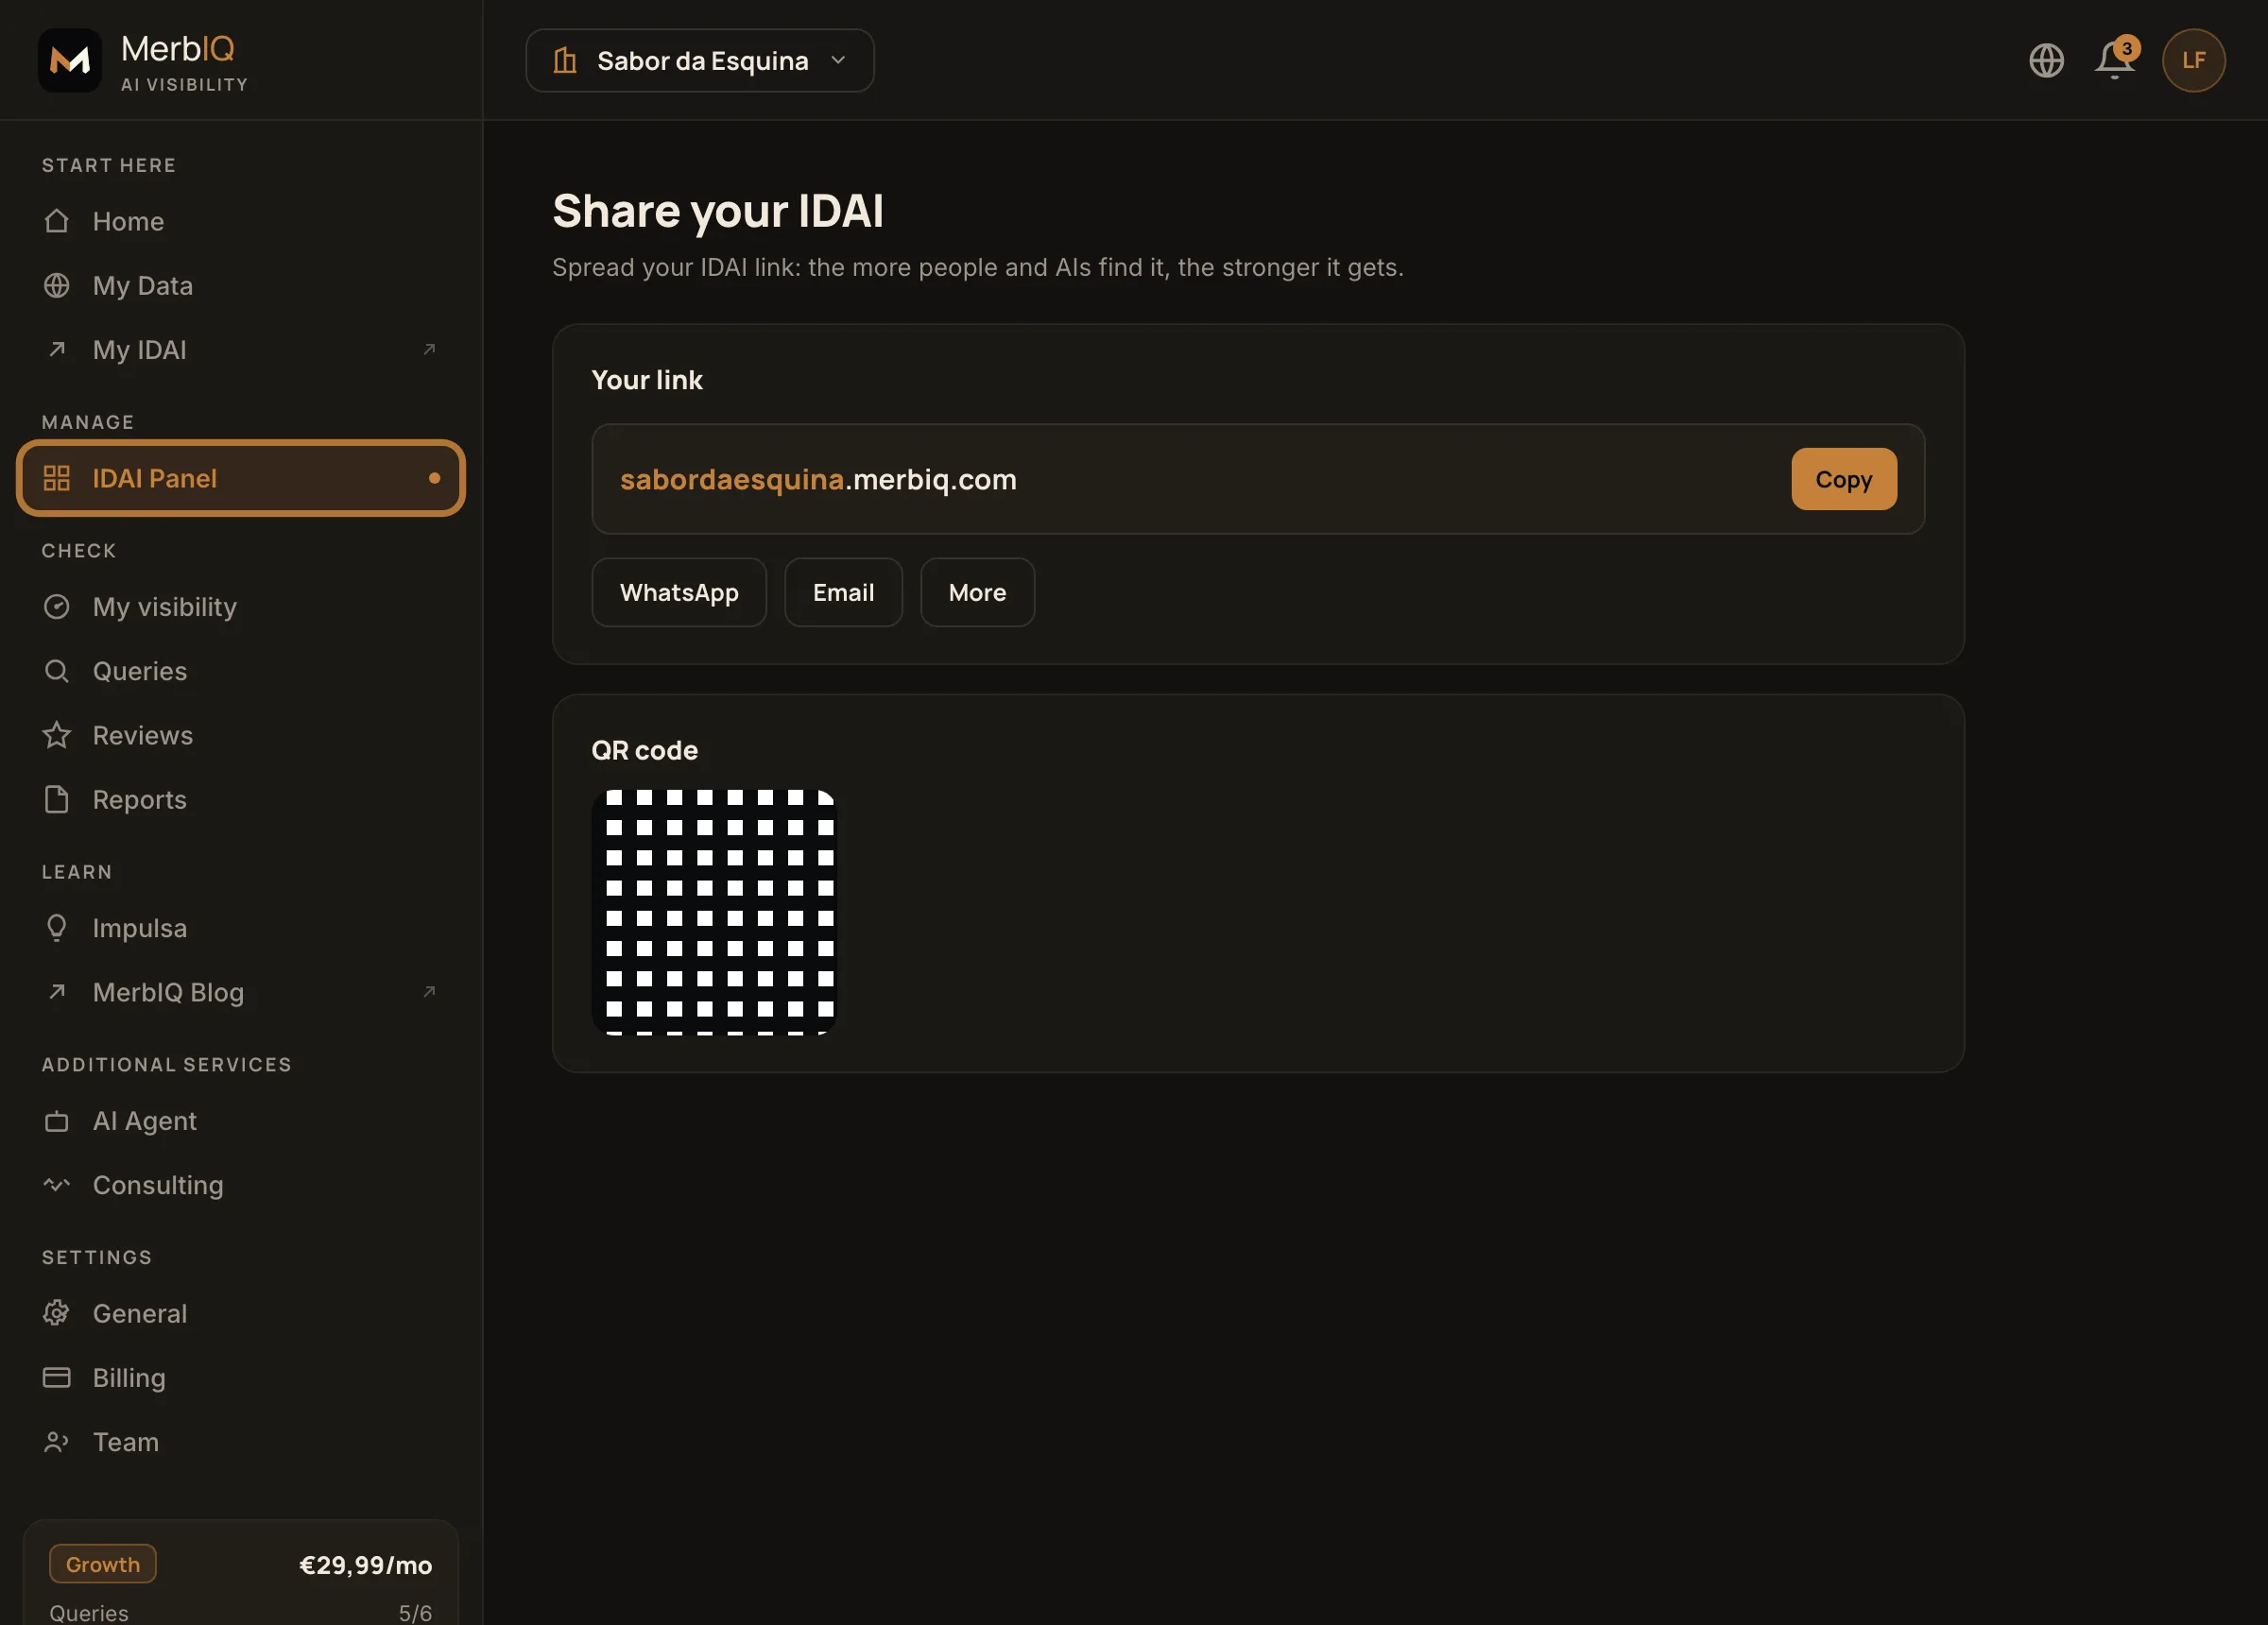Screen dimensions: 2268x1625
Task: Open the My visibility section
Action: pyautogui.click(x=240, y=606)
